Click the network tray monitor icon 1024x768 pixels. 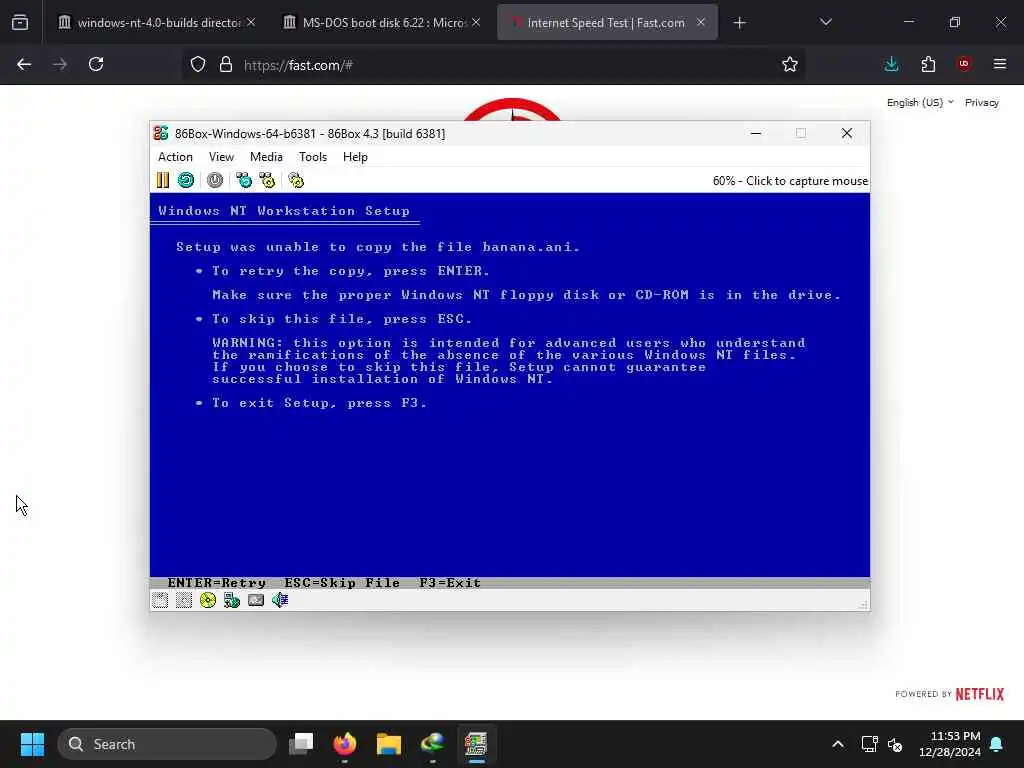[869, 744]
